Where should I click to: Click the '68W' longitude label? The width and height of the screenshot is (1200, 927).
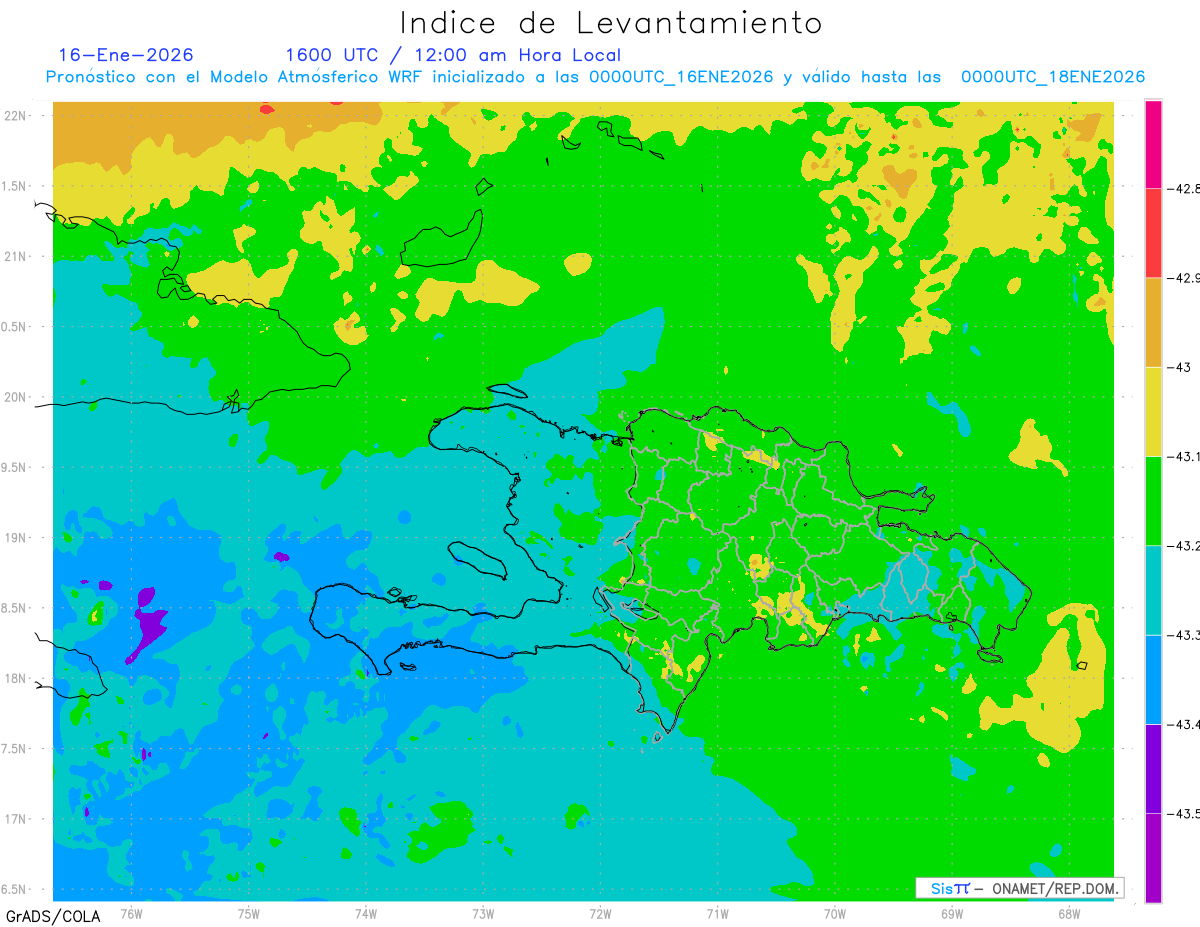pyautogui.click(x=1068, y=912)
